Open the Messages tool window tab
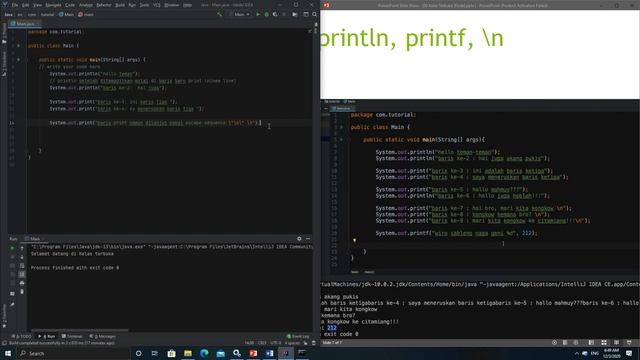Viewport: 640px width, 360px height. [102, 336]
